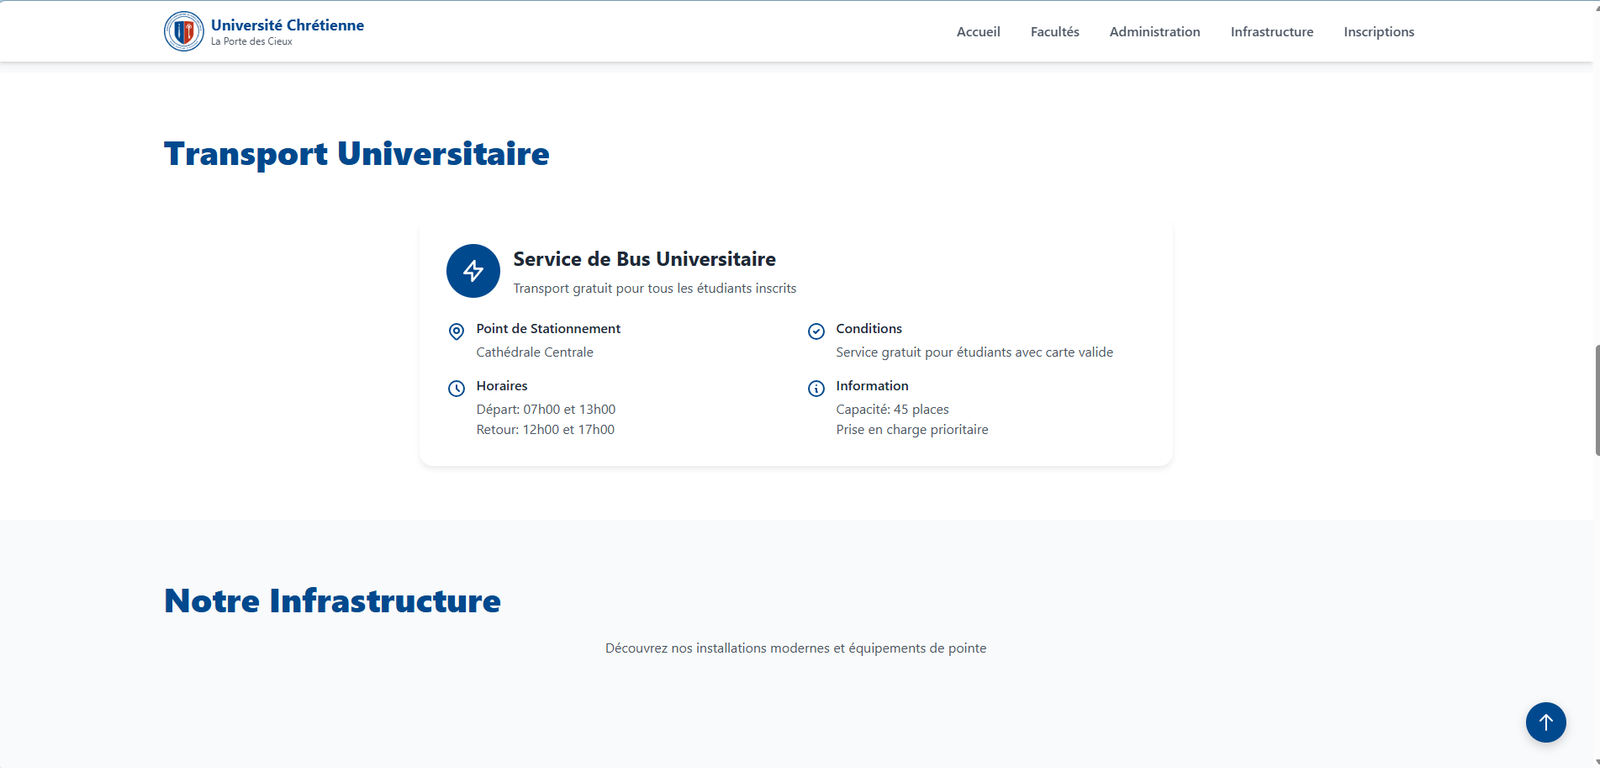Click the Notre Infrastructure heading
Viewport: 1600px width, 768px height.
[332, 601]
